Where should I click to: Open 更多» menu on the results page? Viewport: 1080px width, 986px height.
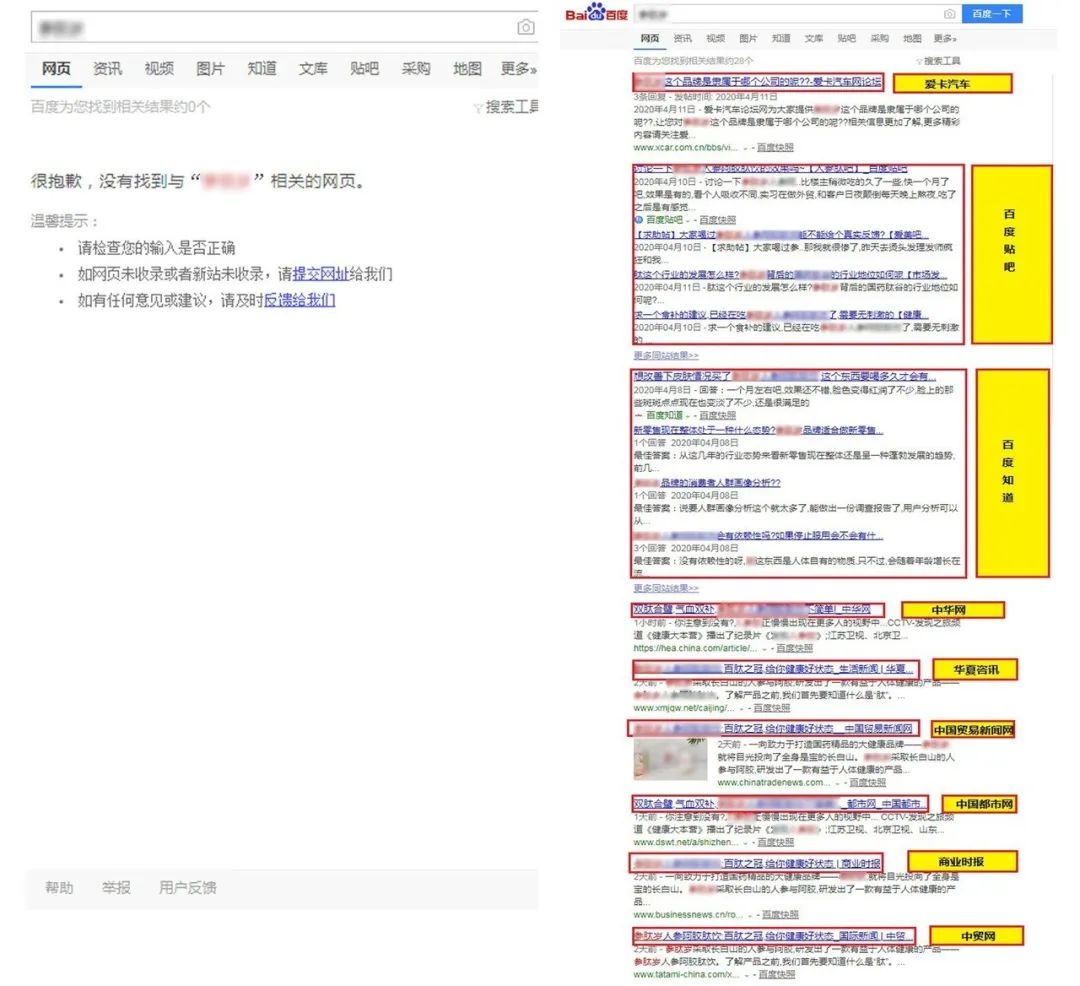click(945, 39)
